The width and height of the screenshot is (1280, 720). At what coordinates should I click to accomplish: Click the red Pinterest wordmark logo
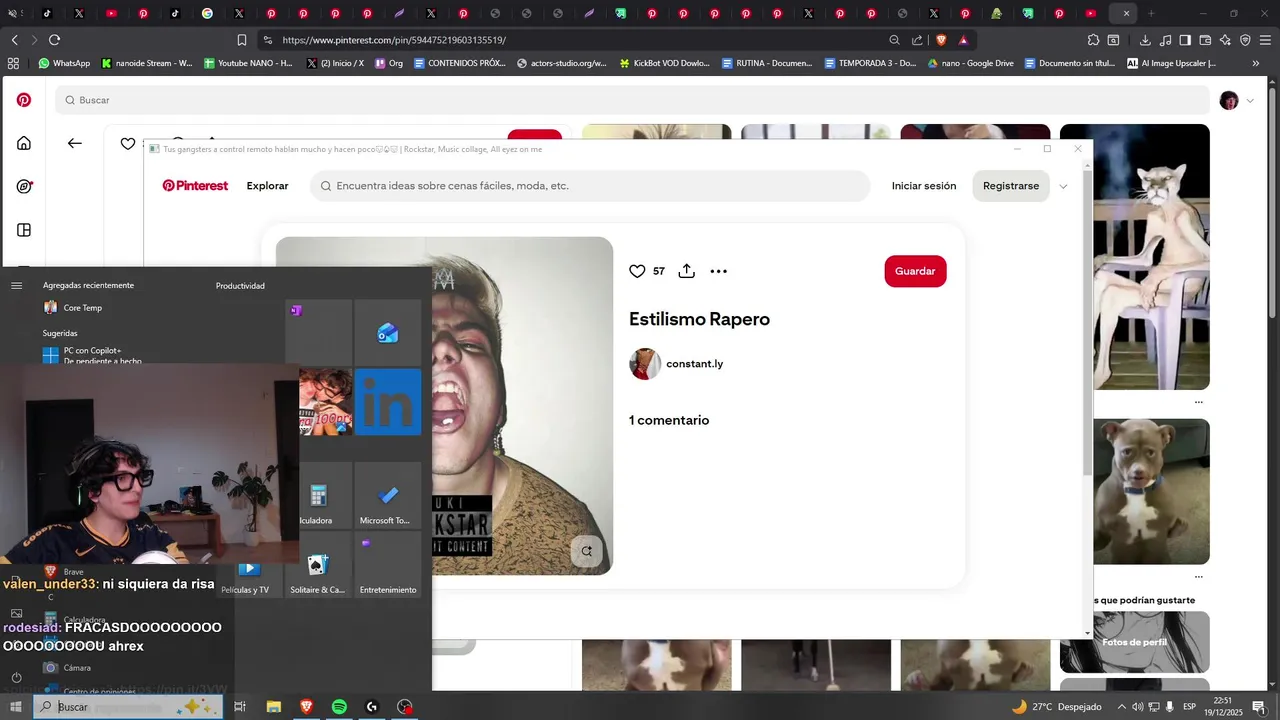coord(195,186)
